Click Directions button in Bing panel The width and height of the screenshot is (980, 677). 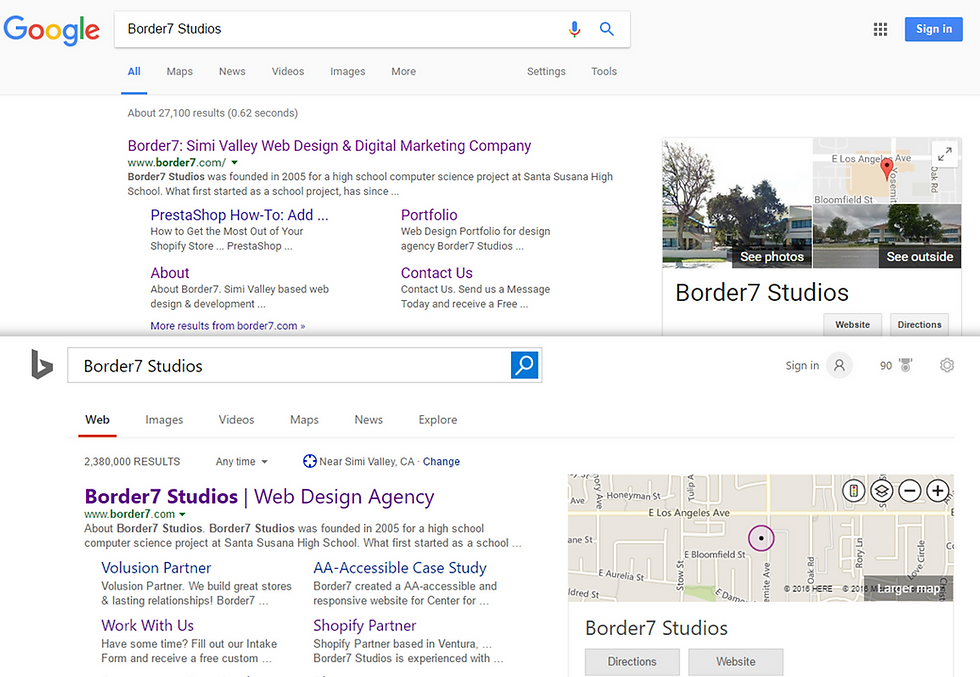tap(632, 661)
